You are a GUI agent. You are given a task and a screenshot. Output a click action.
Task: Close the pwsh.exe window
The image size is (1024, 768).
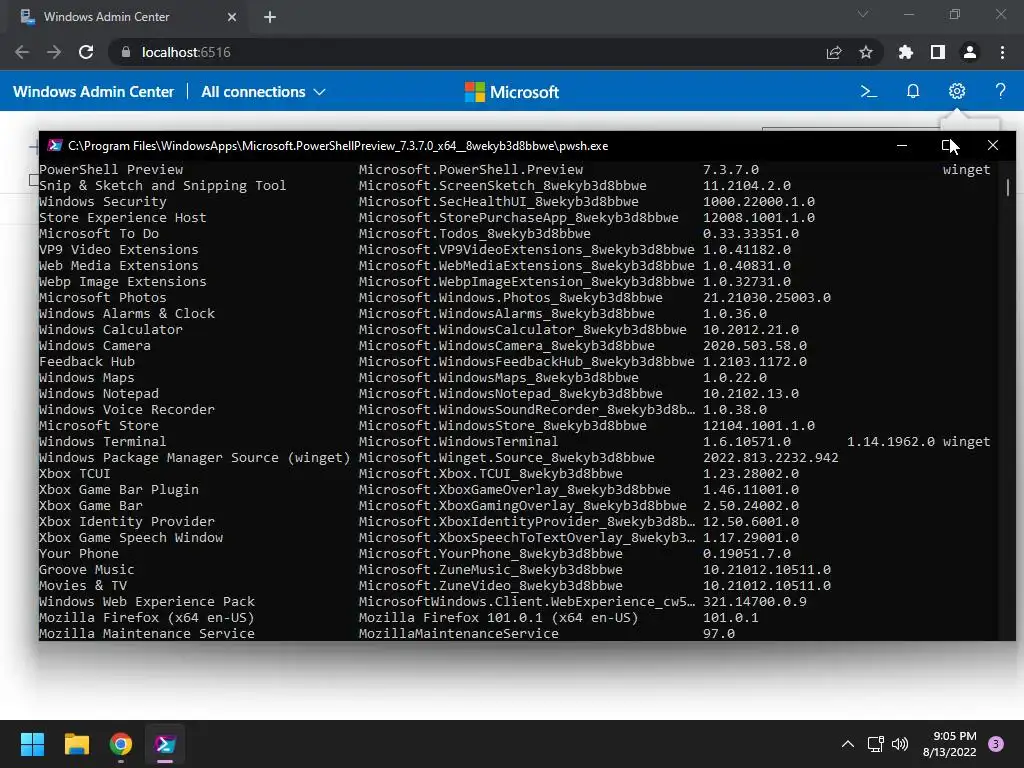(993, 146)
